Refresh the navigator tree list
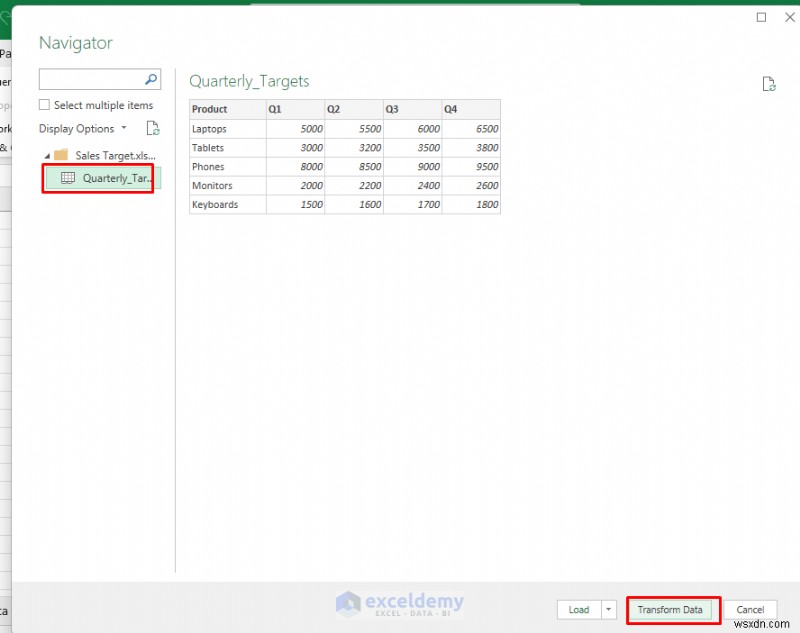800x633 pixels. (153, 128)
